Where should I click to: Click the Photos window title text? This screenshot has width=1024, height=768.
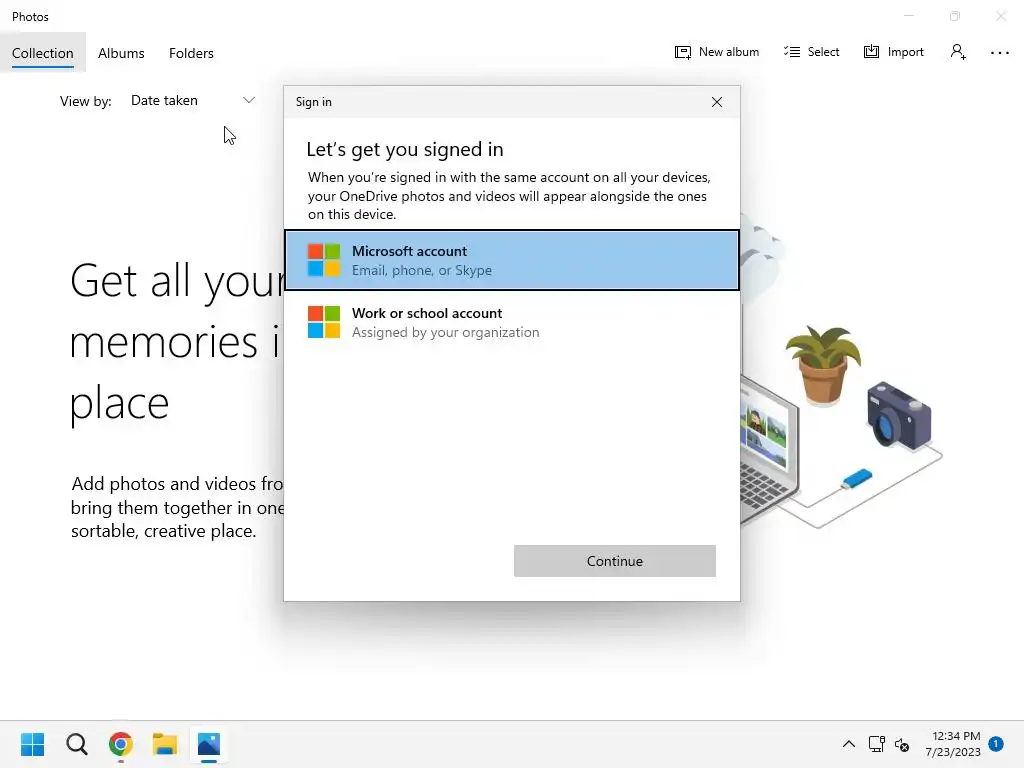pyautogui.click(x=30, y=17)
